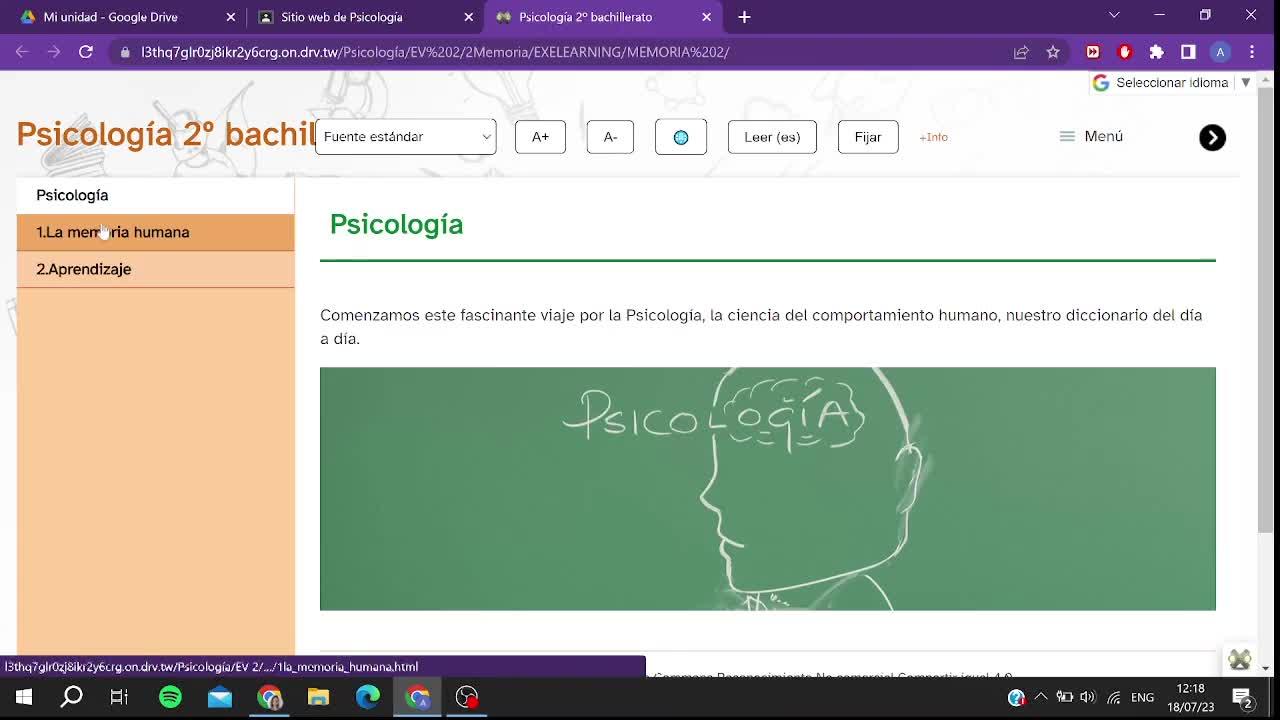Switch the ENG input language
1280x720 pixels.
[1142, 697]
